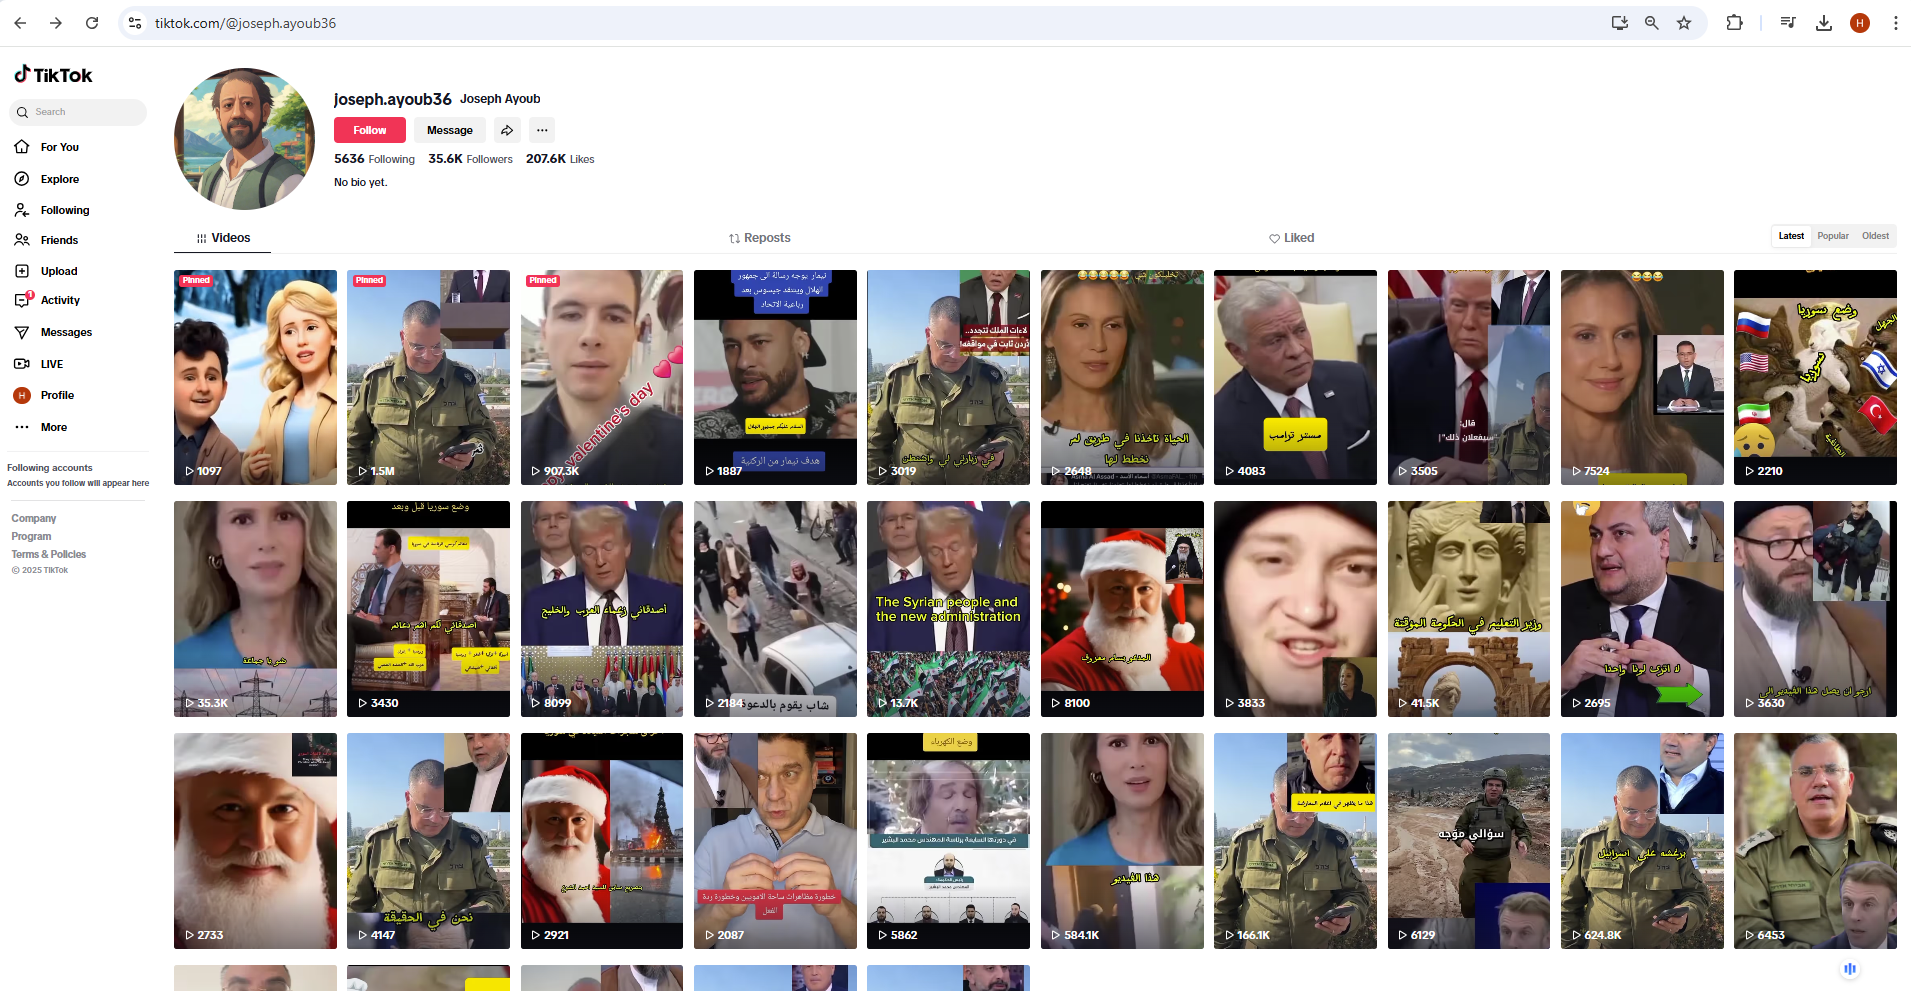This screenshot has height=991, width=1911.
Task: Sort videos by Oldest
Action: point(1875,236)
